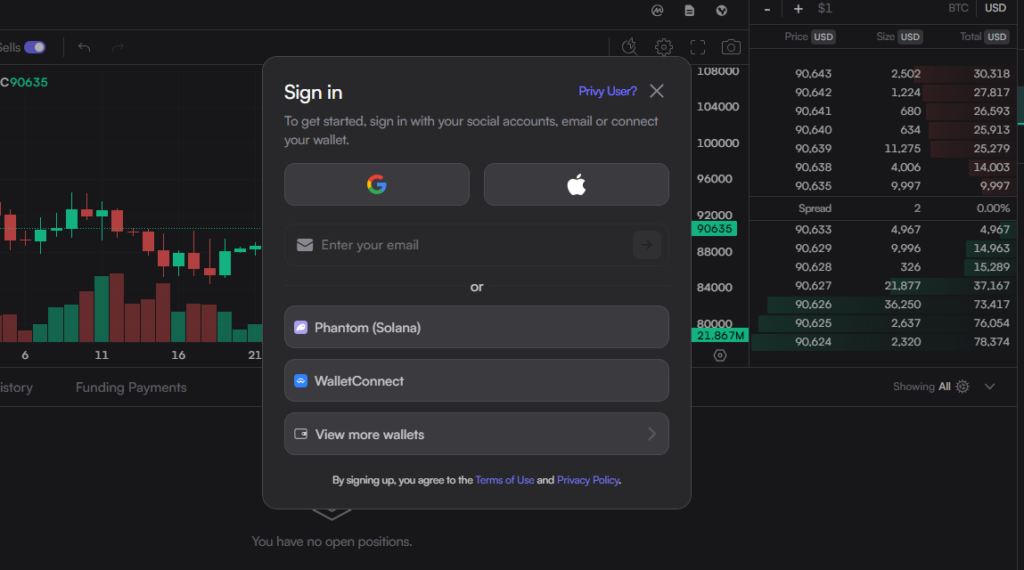Viewport: 1024px width, 570px height.
Task: Open the Showing All filter gear
Action: click(x=962, y=387)
